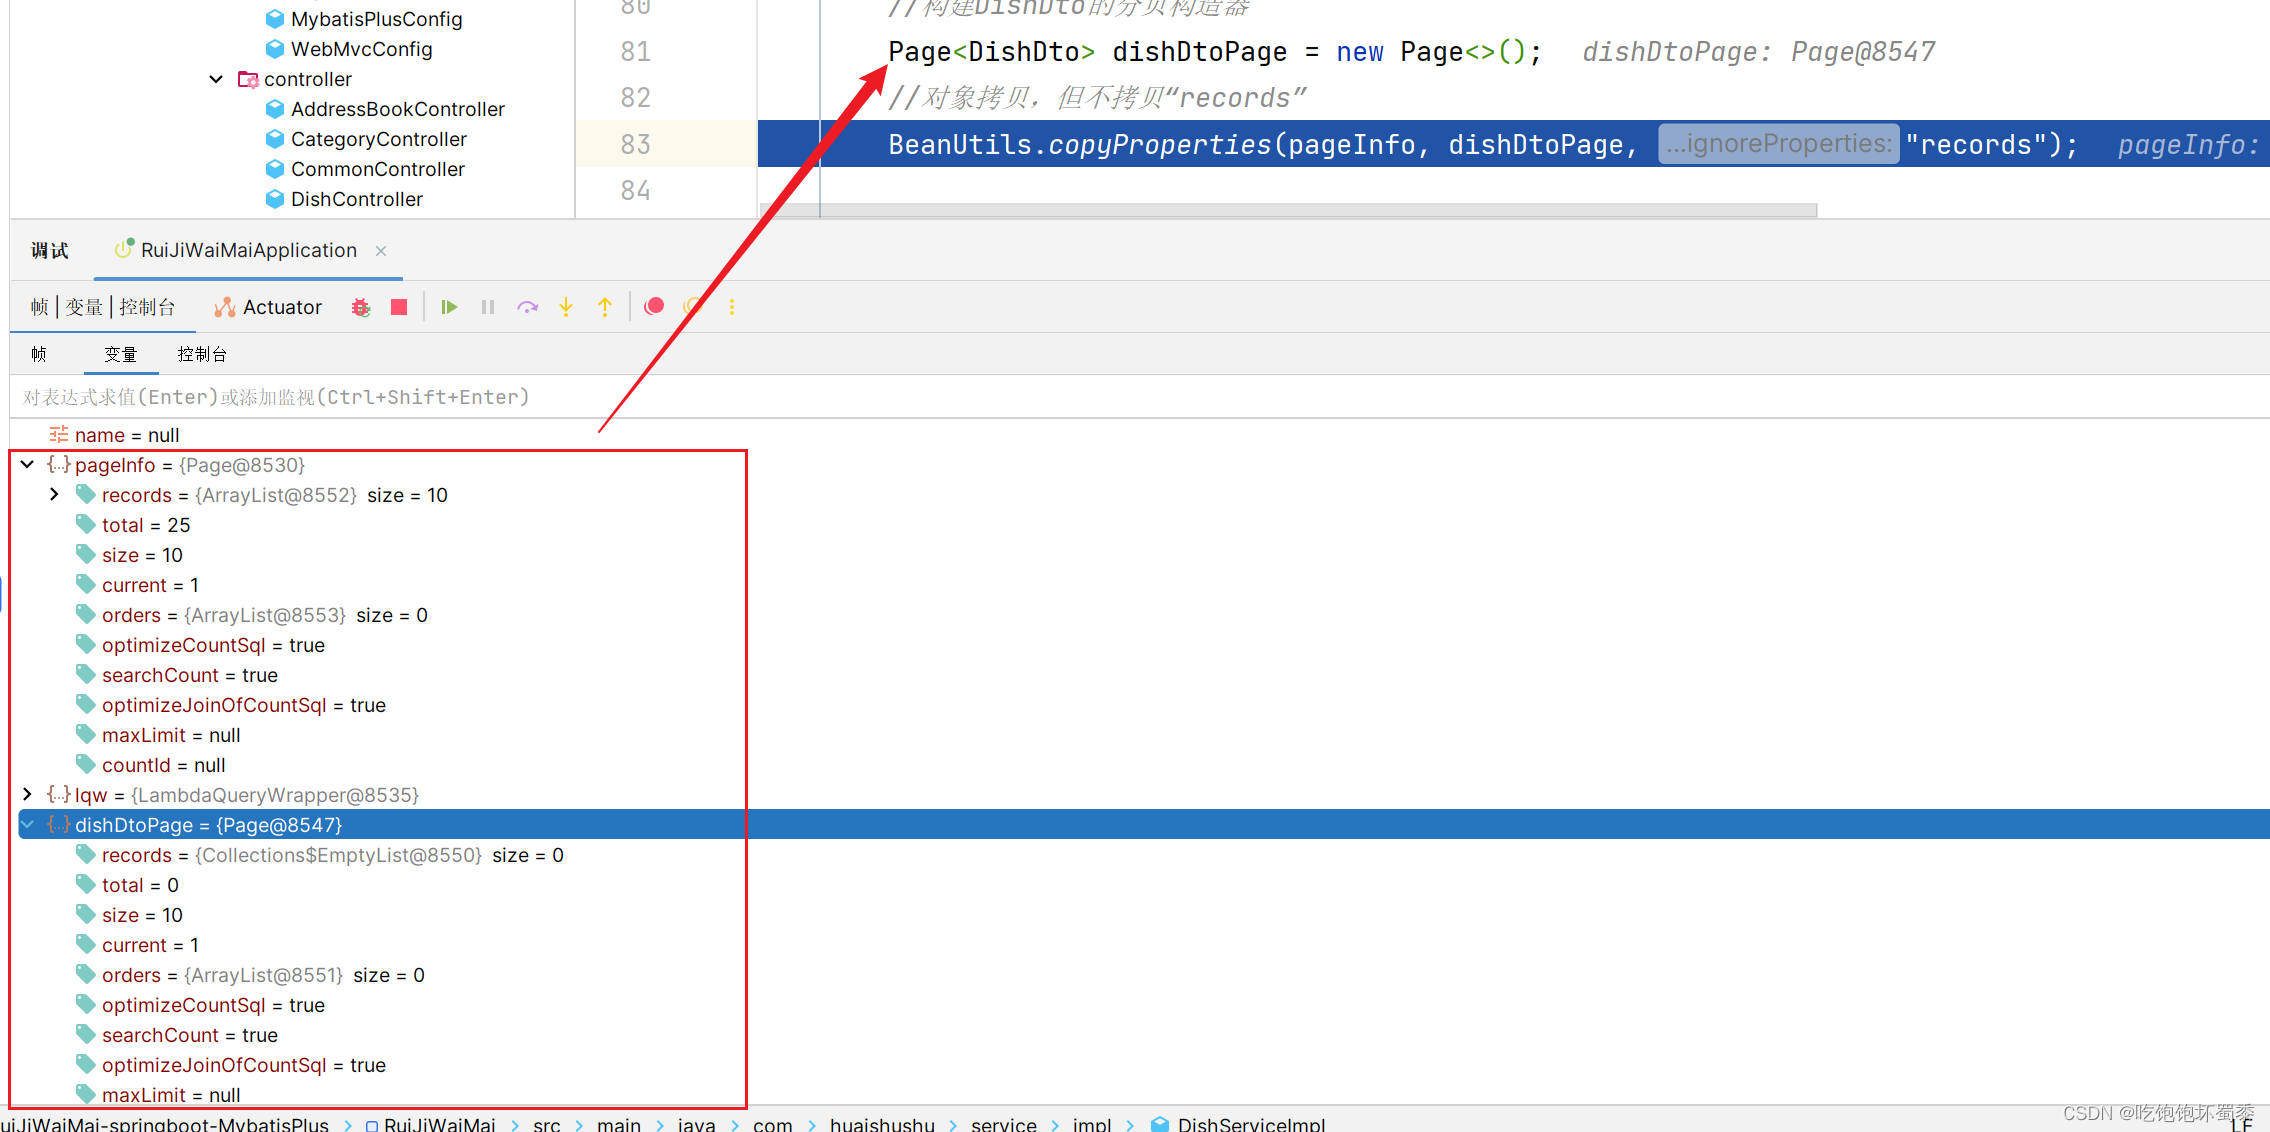Click the view breakpoints red circle icon
The height and width of the screenshot is (1132, 2270).
(654, 307)
